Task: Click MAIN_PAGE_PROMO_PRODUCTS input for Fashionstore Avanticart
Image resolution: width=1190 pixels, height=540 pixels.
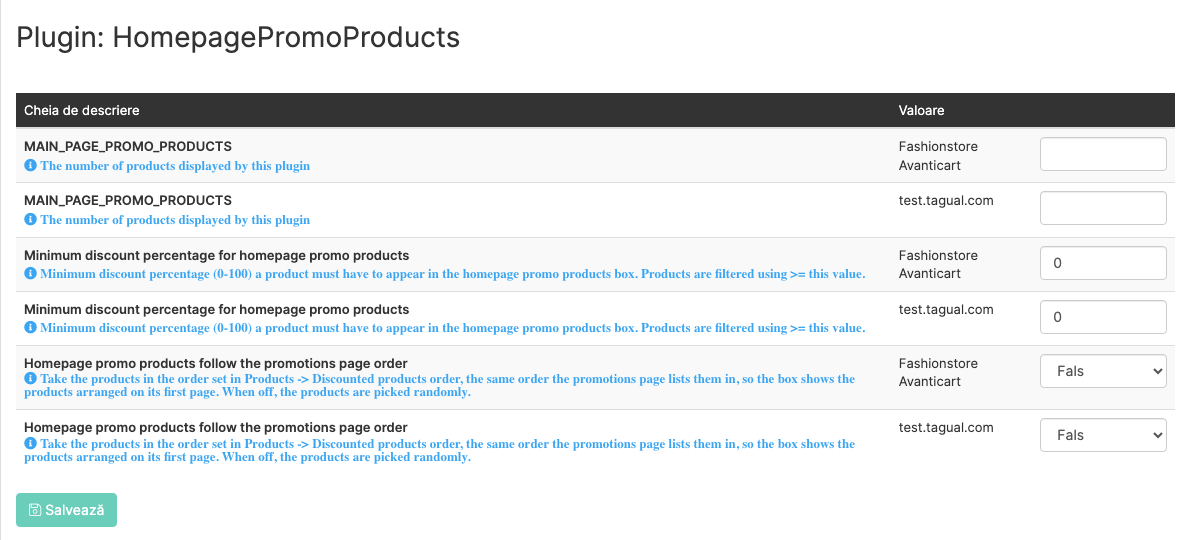Action: point(1103,154)
